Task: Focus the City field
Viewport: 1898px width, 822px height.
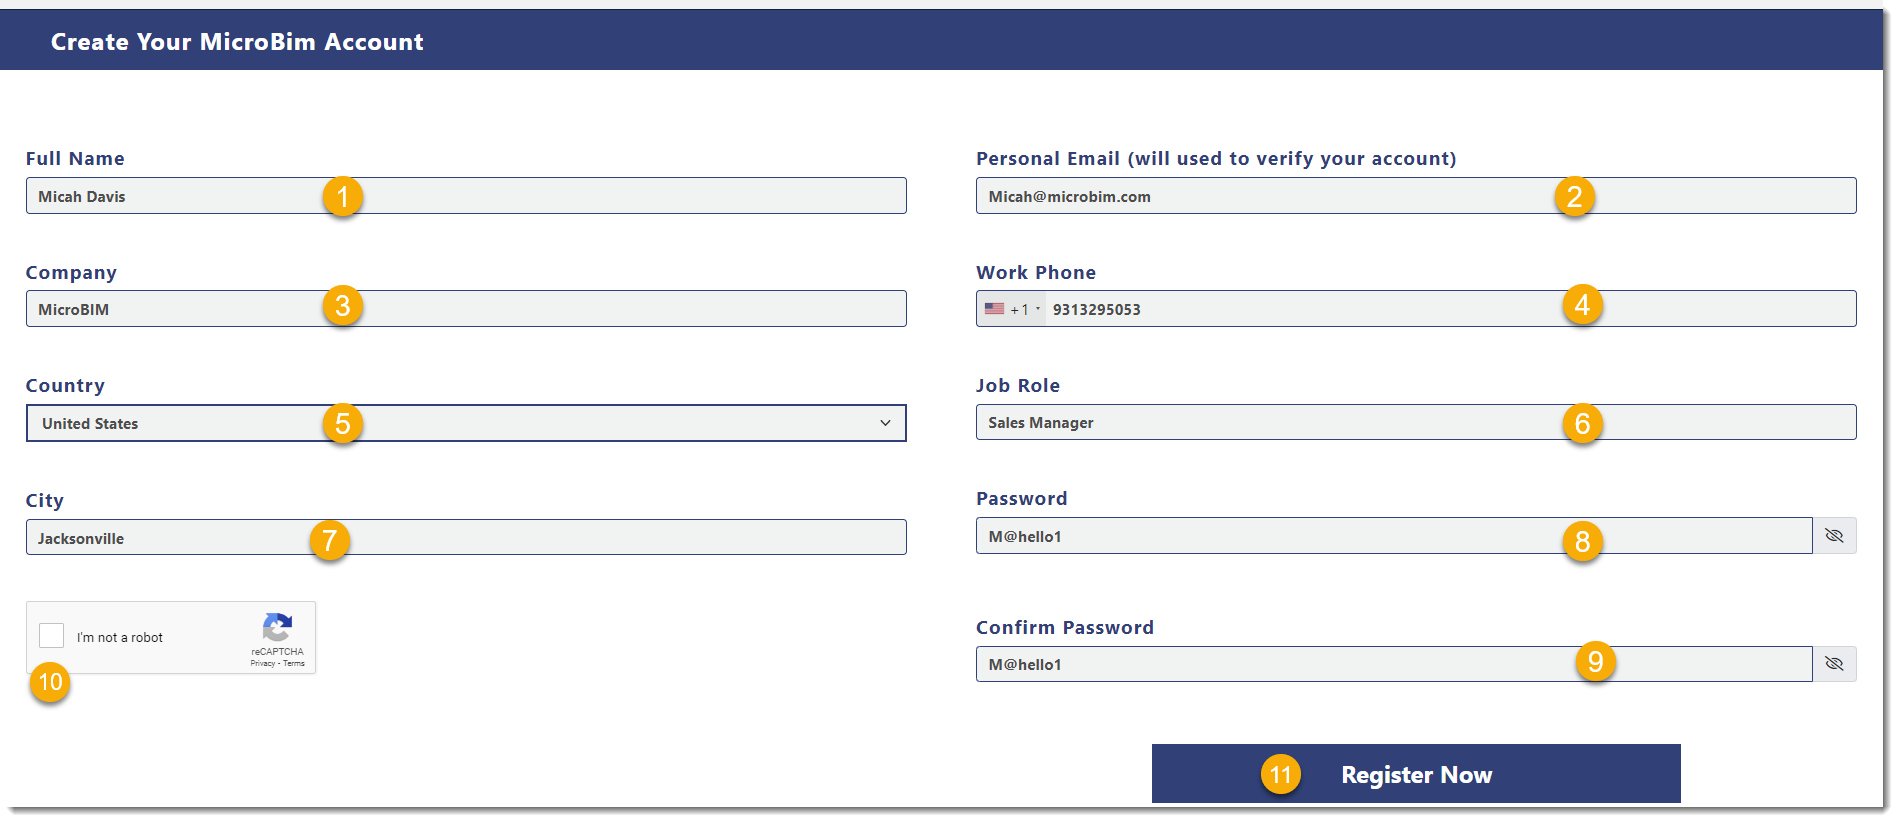Action: (466, 537)
